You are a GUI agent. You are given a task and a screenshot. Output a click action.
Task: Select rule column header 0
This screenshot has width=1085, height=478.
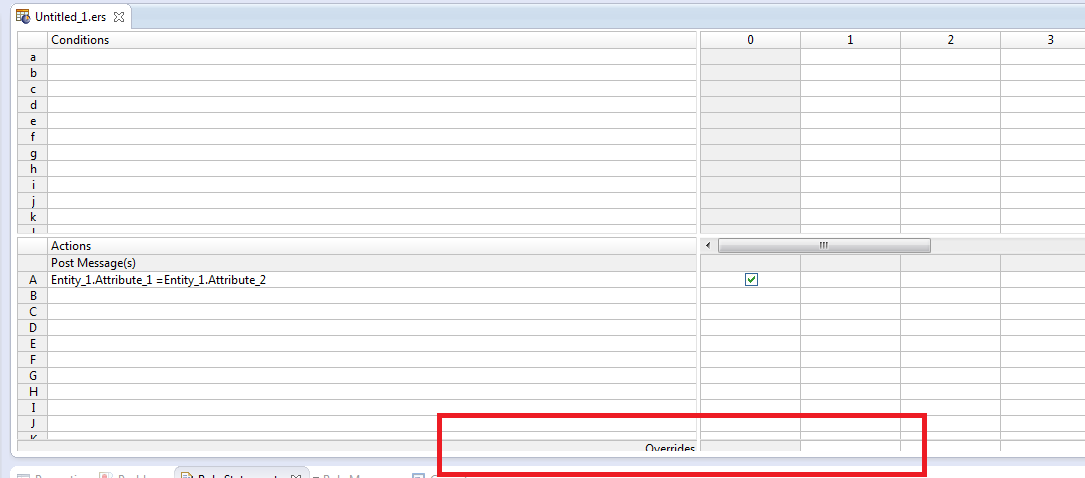pos(751,40)
